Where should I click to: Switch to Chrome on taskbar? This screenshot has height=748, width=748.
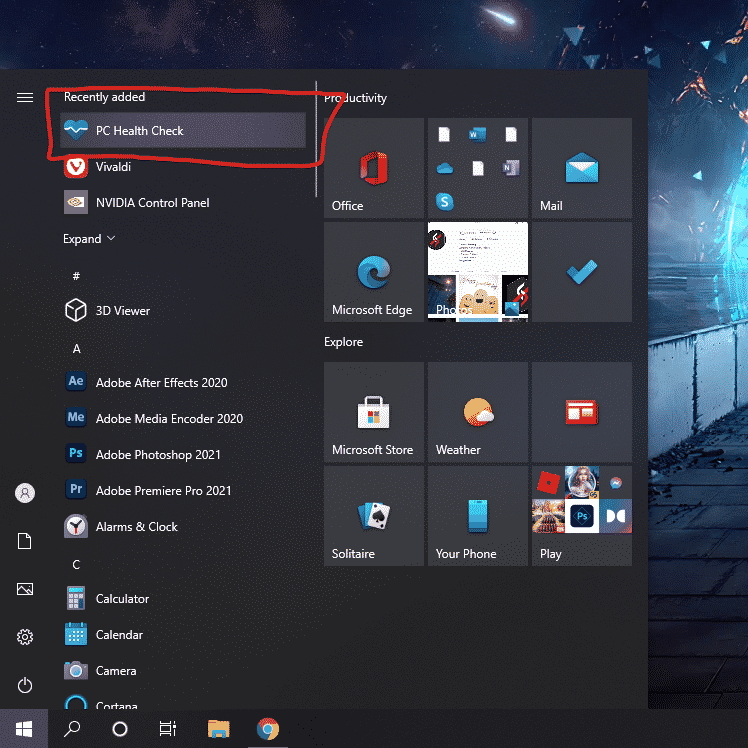point(268,728)
